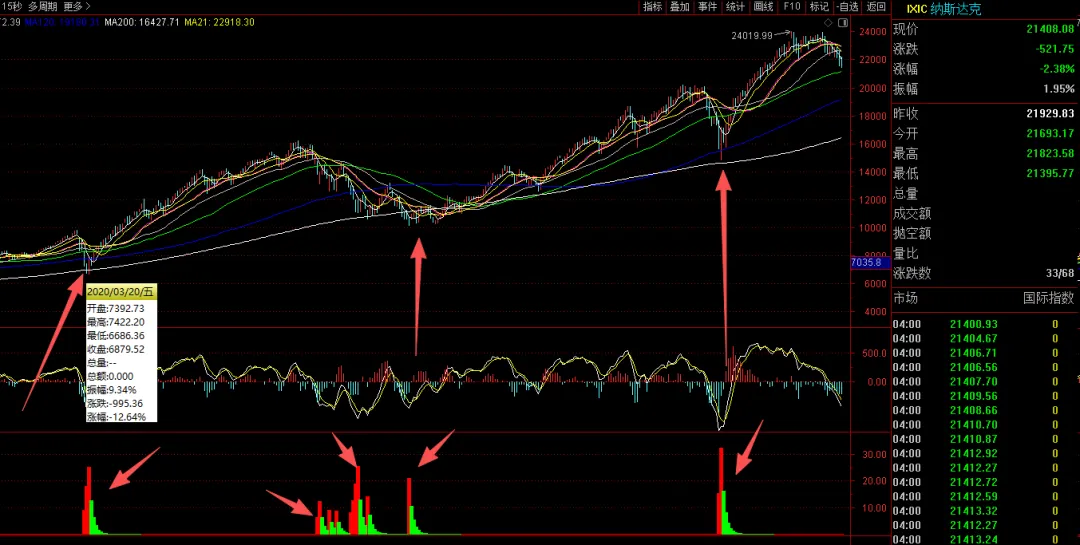The height and width of the screenshot is (545, 1080).
Task: Click the 涨跌数 value 33/68
Action: click(x=1059, y=274)
